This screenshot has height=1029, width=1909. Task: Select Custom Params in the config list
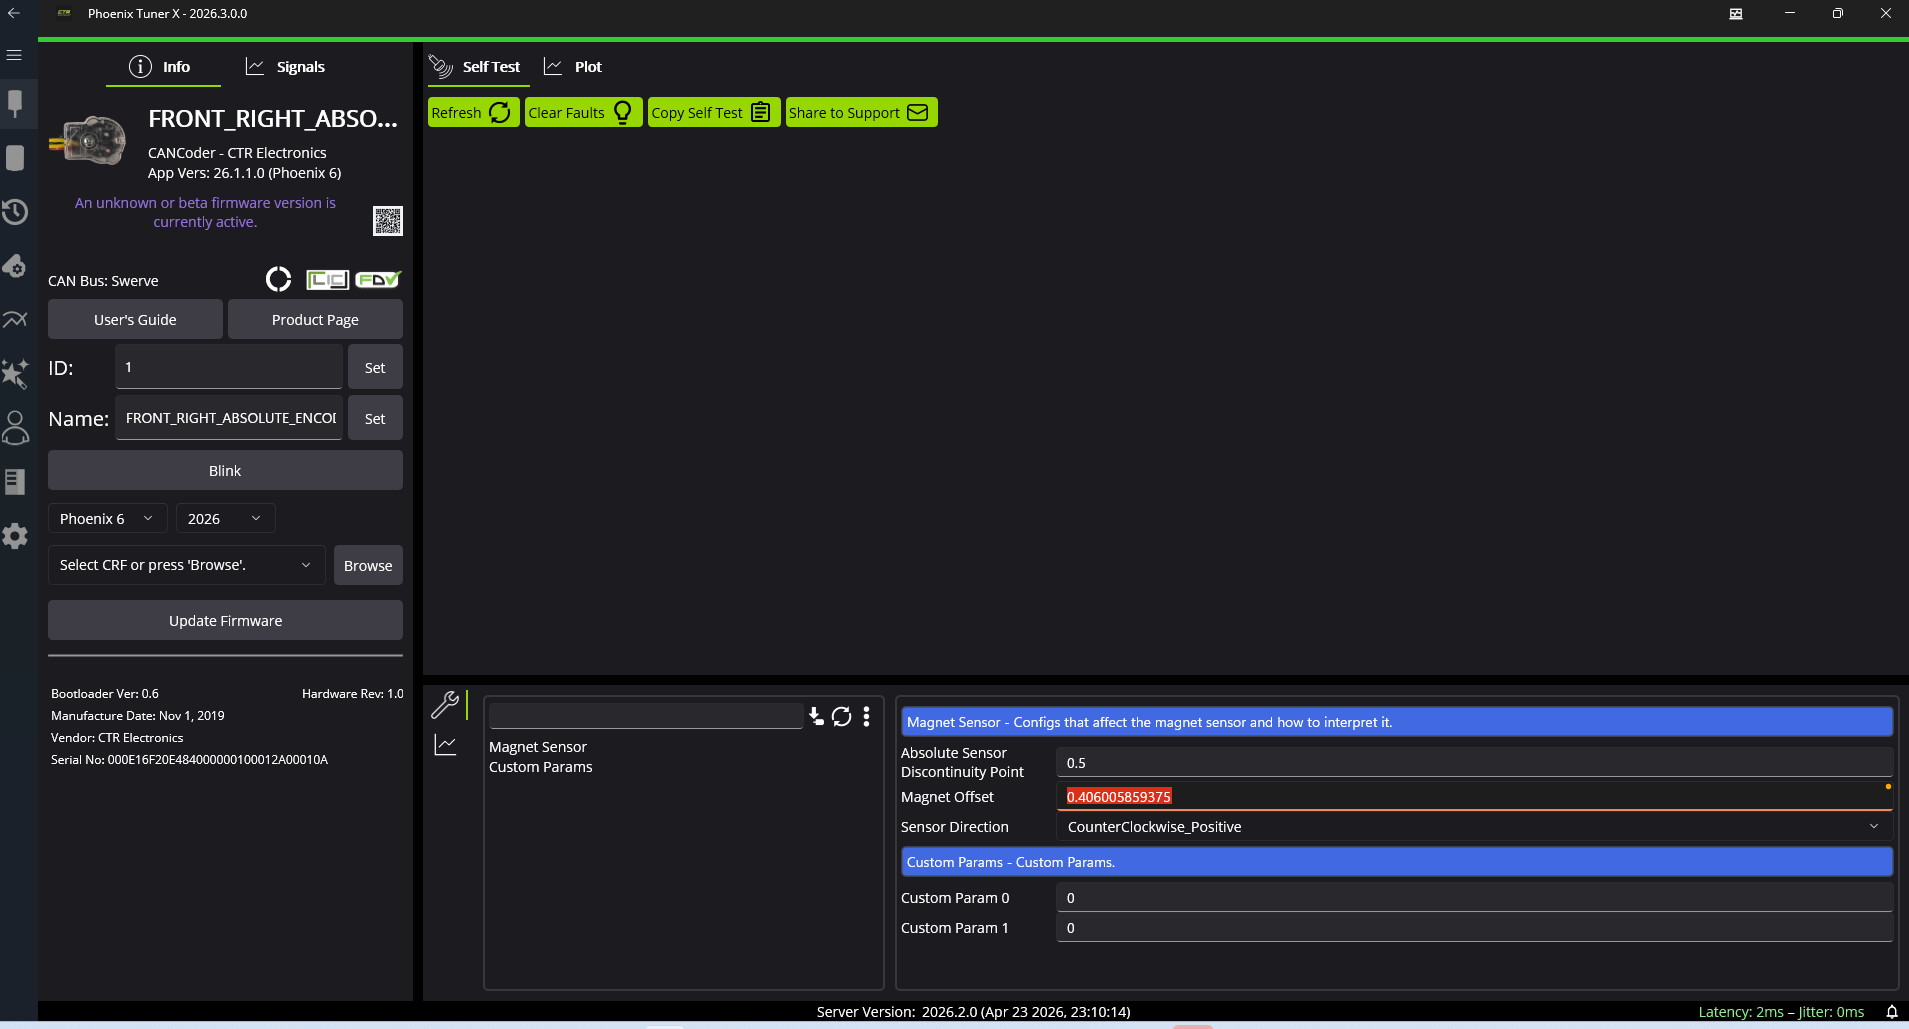541,767
